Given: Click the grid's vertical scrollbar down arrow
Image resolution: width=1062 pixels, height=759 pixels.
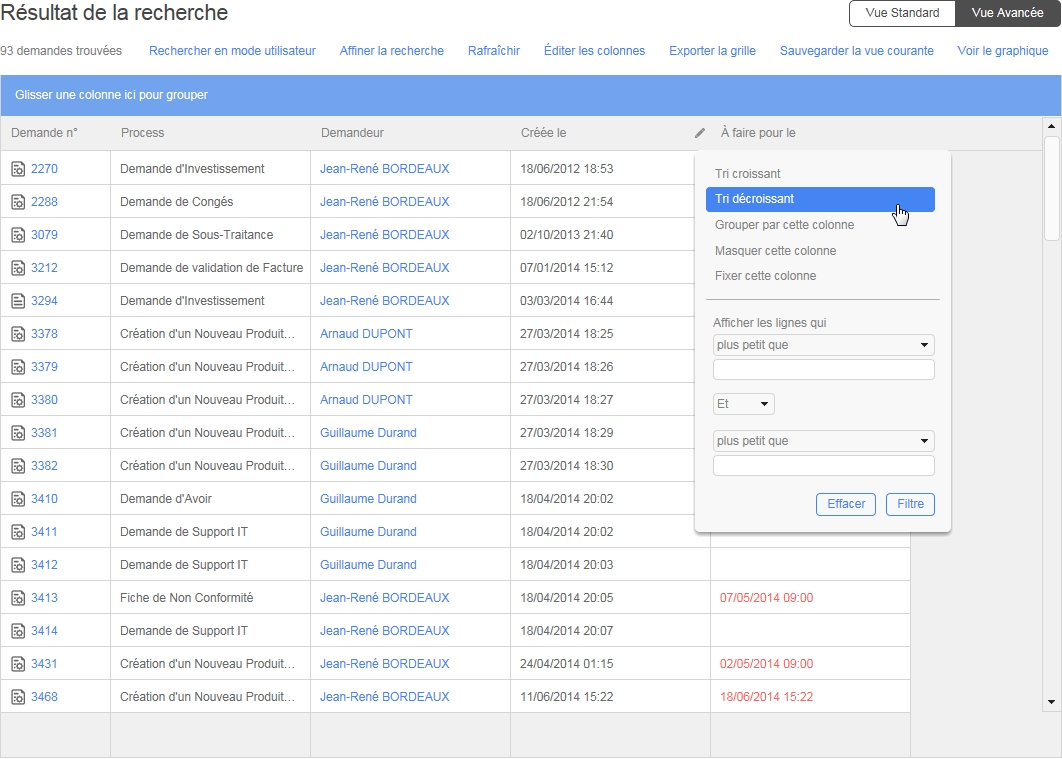Looking at the screenshot, I should pyautogui.click(x=1051, y=703).
